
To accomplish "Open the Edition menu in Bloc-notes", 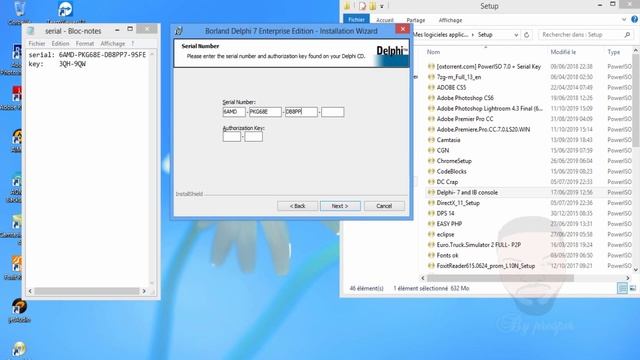I will pos(60,43).
